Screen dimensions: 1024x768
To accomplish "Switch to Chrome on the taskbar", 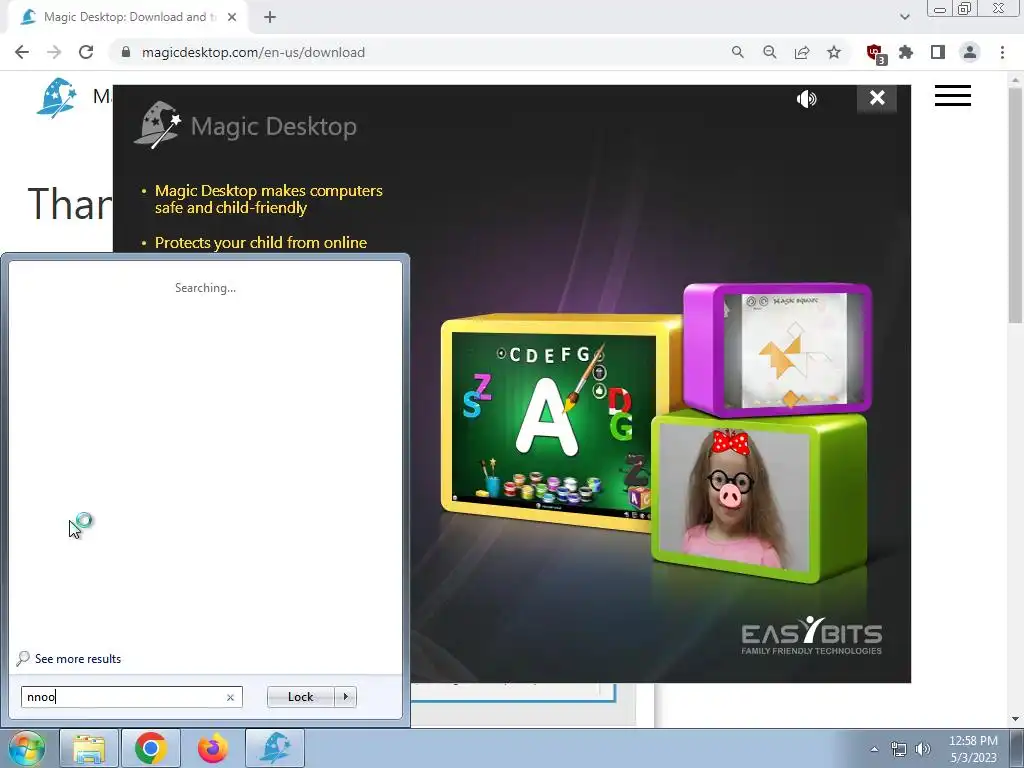I will (x=151, y=748).
